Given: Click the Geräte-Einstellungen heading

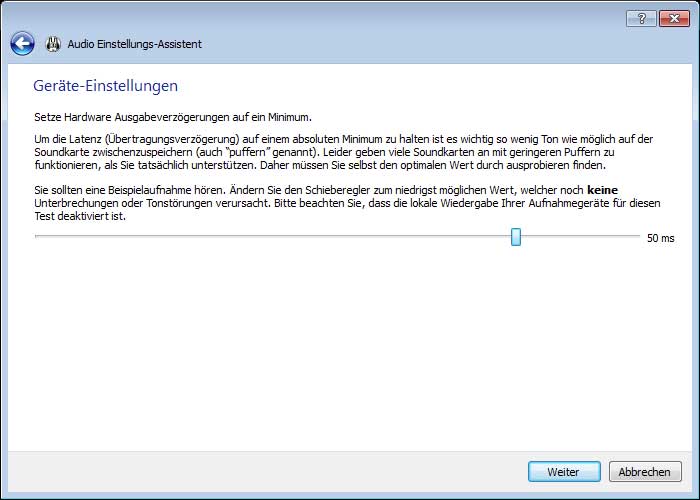Looking at the screenshot, I should [x=105, y=85].
